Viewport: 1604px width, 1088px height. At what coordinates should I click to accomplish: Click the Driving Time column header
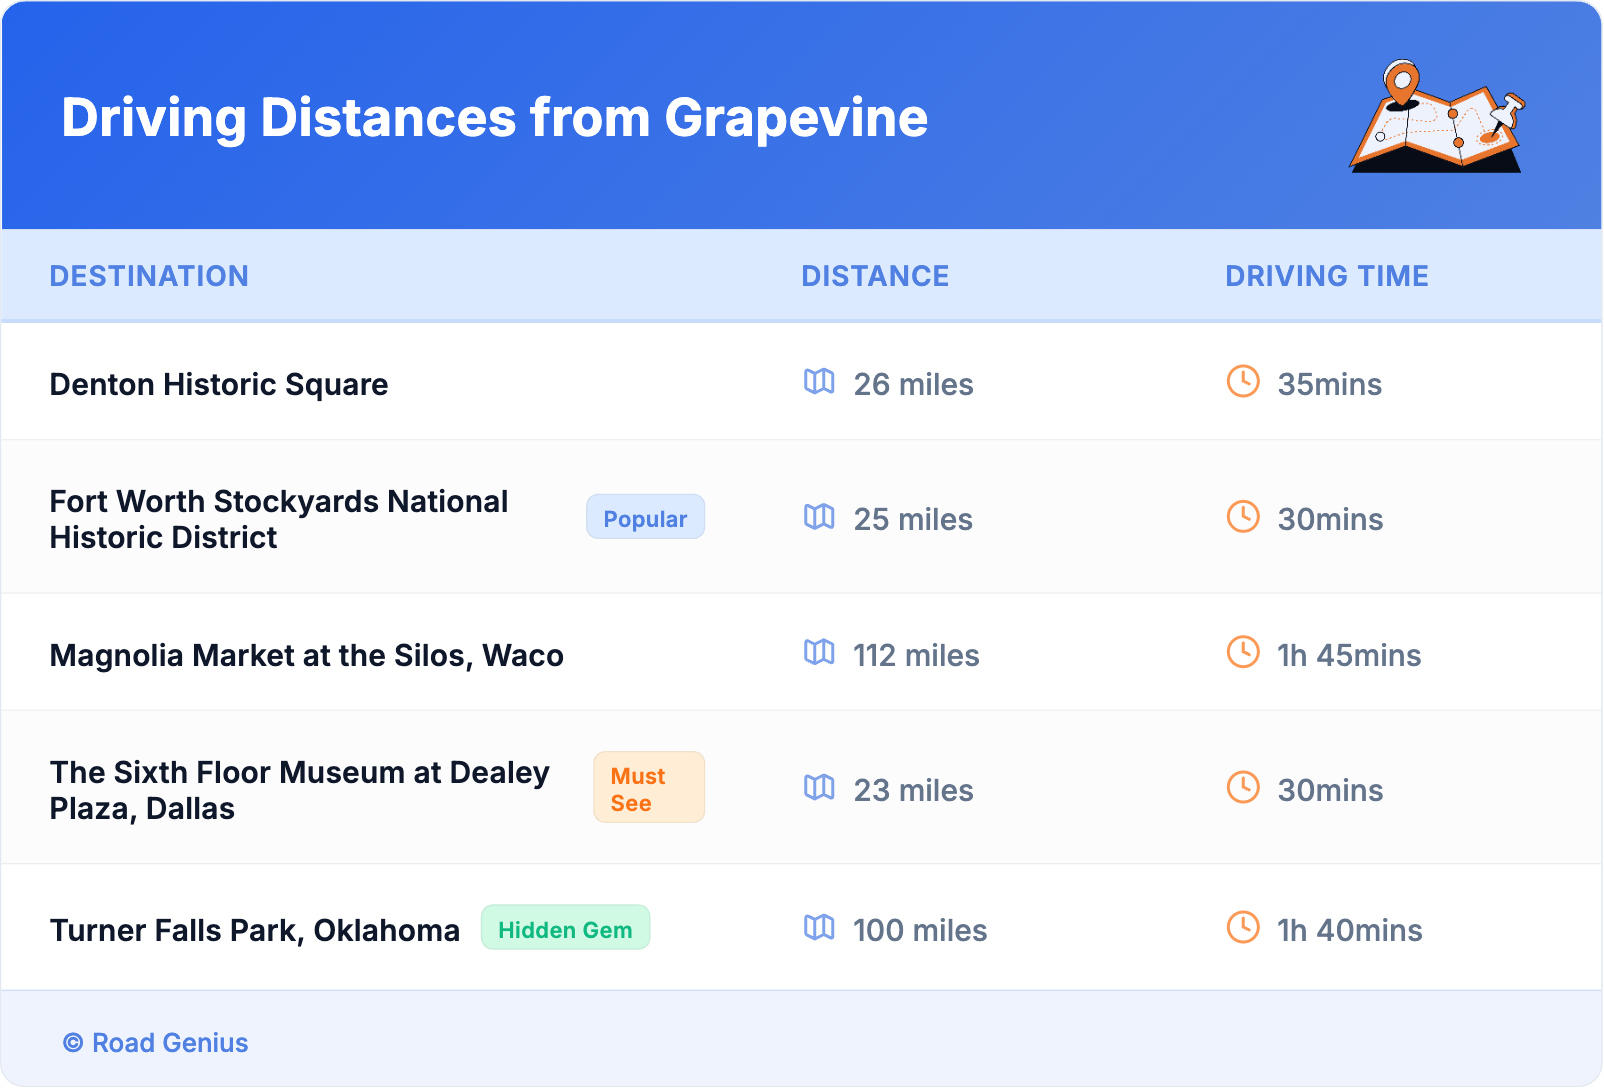1326,276
